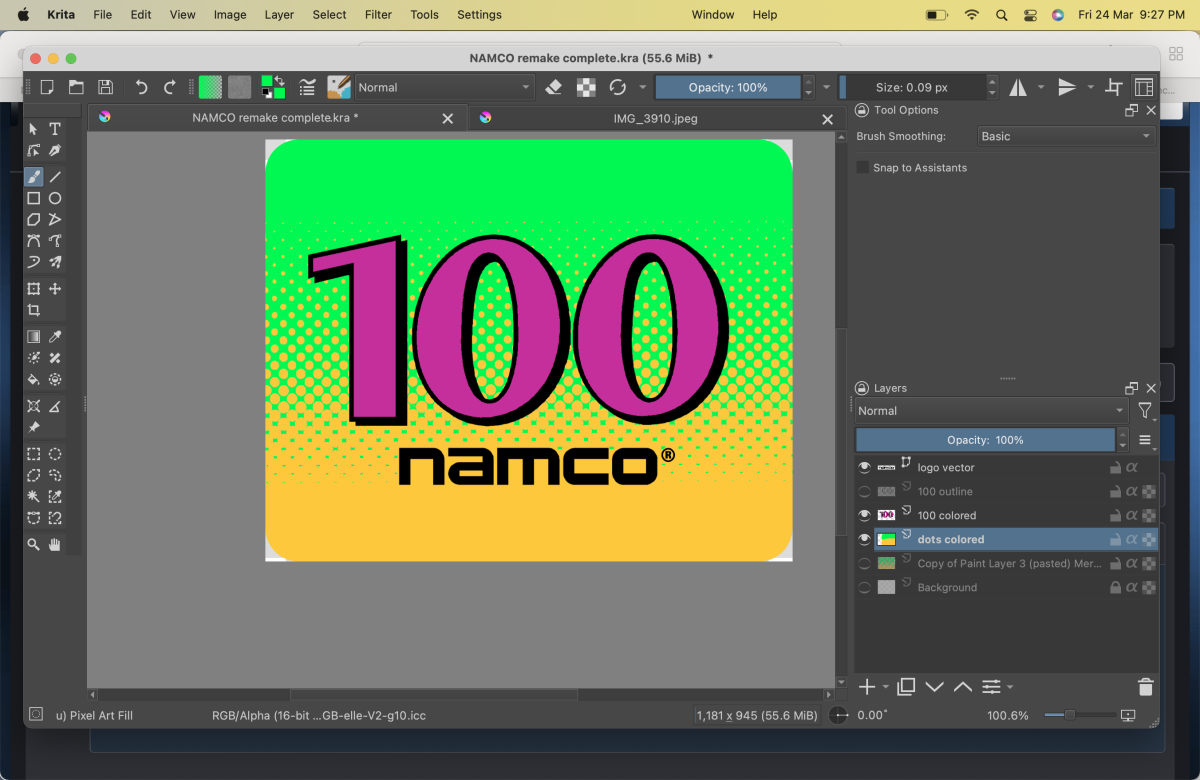Viewport: 1200px width, 780px height.
Task: Delete the selected layer with trash icon
Action: (1146, 687)
